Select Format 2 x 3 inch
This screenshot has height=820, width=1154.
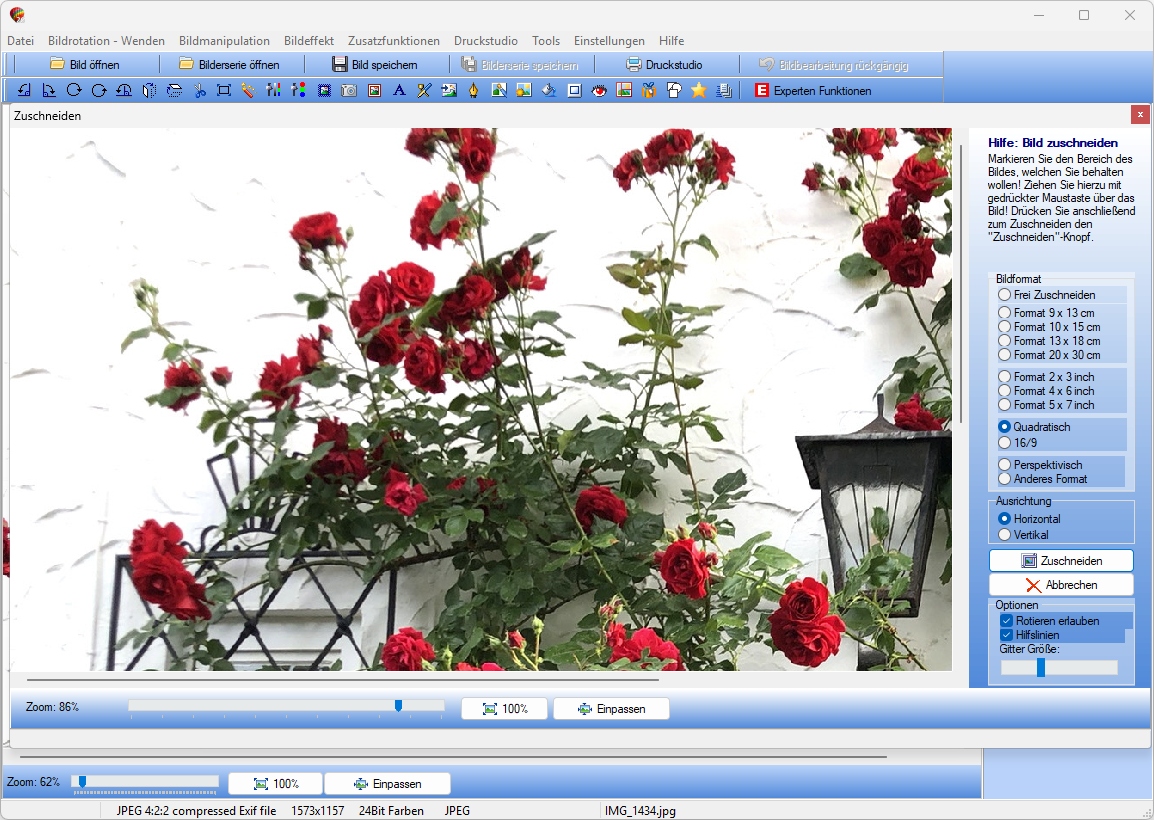1046,377
